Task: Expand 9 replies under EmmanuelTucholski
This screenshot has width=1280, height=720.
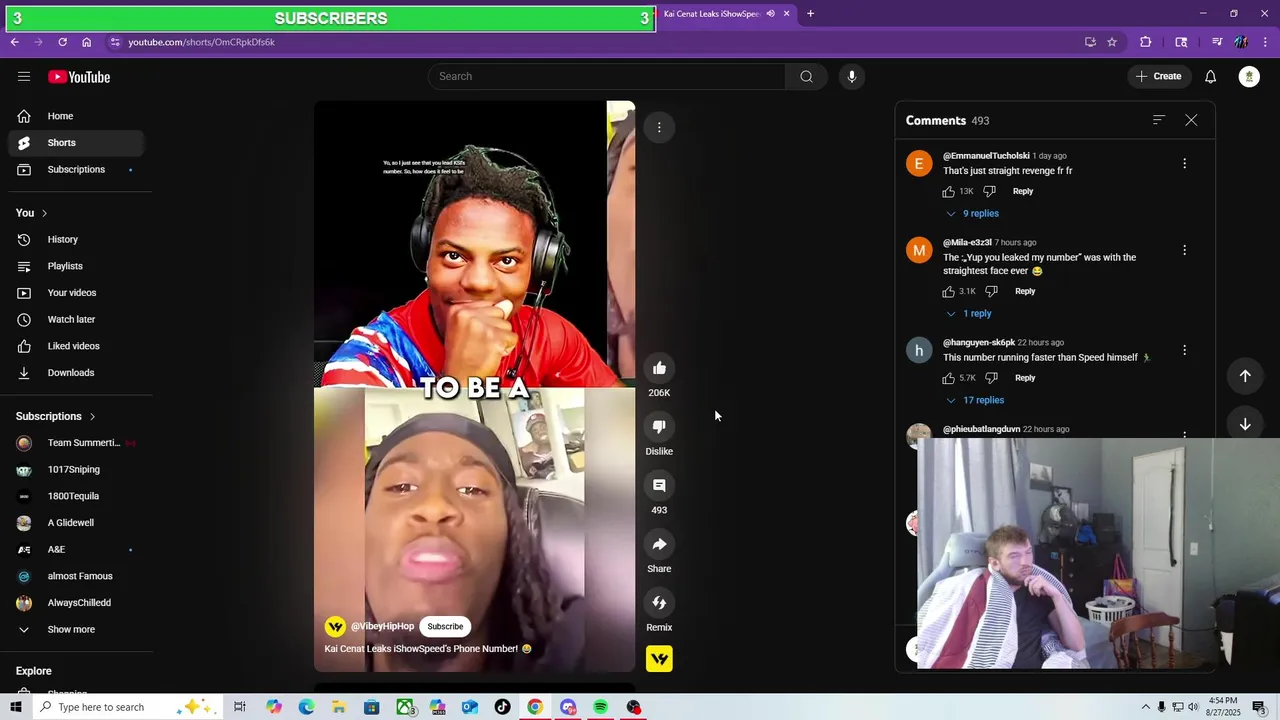Action: 972,213
